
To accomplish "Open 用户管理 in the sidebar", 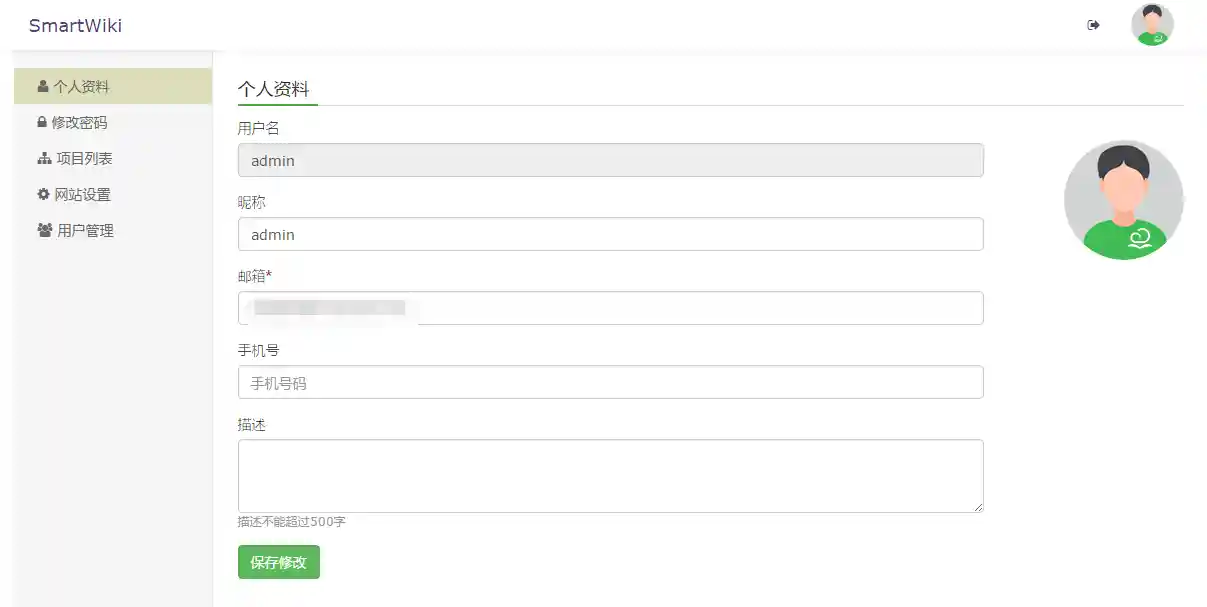I will (86, 231).
